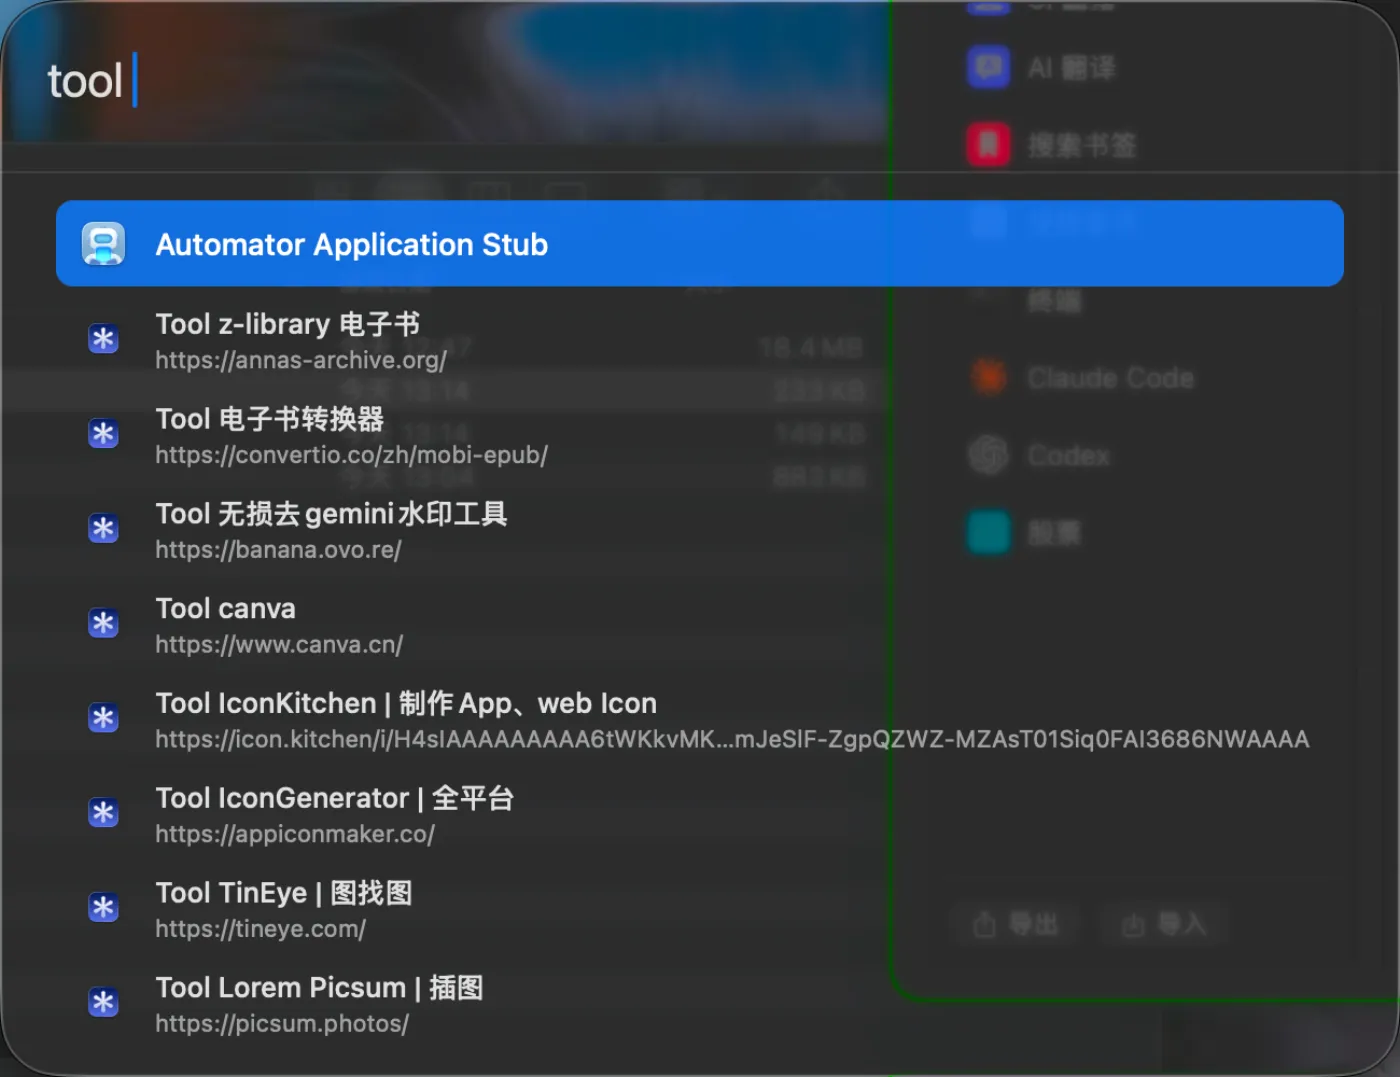Image resolution: width=1400 pixels, height=1077 pixels.
Task: Click the https://tineye.com/ URL
Action: [x=260, y=929]
